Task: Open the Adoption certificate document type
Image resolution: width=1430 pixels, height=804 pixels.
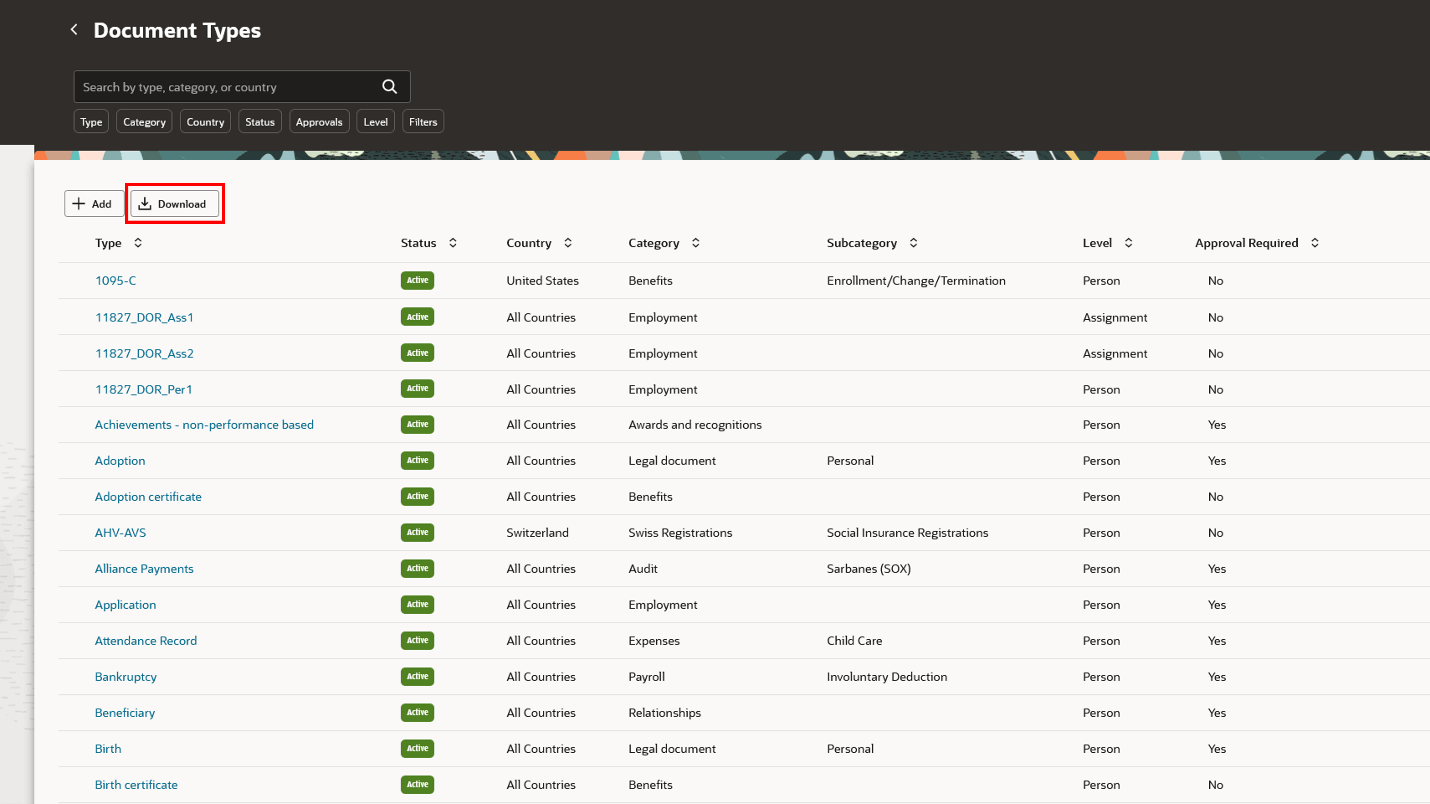Action: [x=148, y=497]
